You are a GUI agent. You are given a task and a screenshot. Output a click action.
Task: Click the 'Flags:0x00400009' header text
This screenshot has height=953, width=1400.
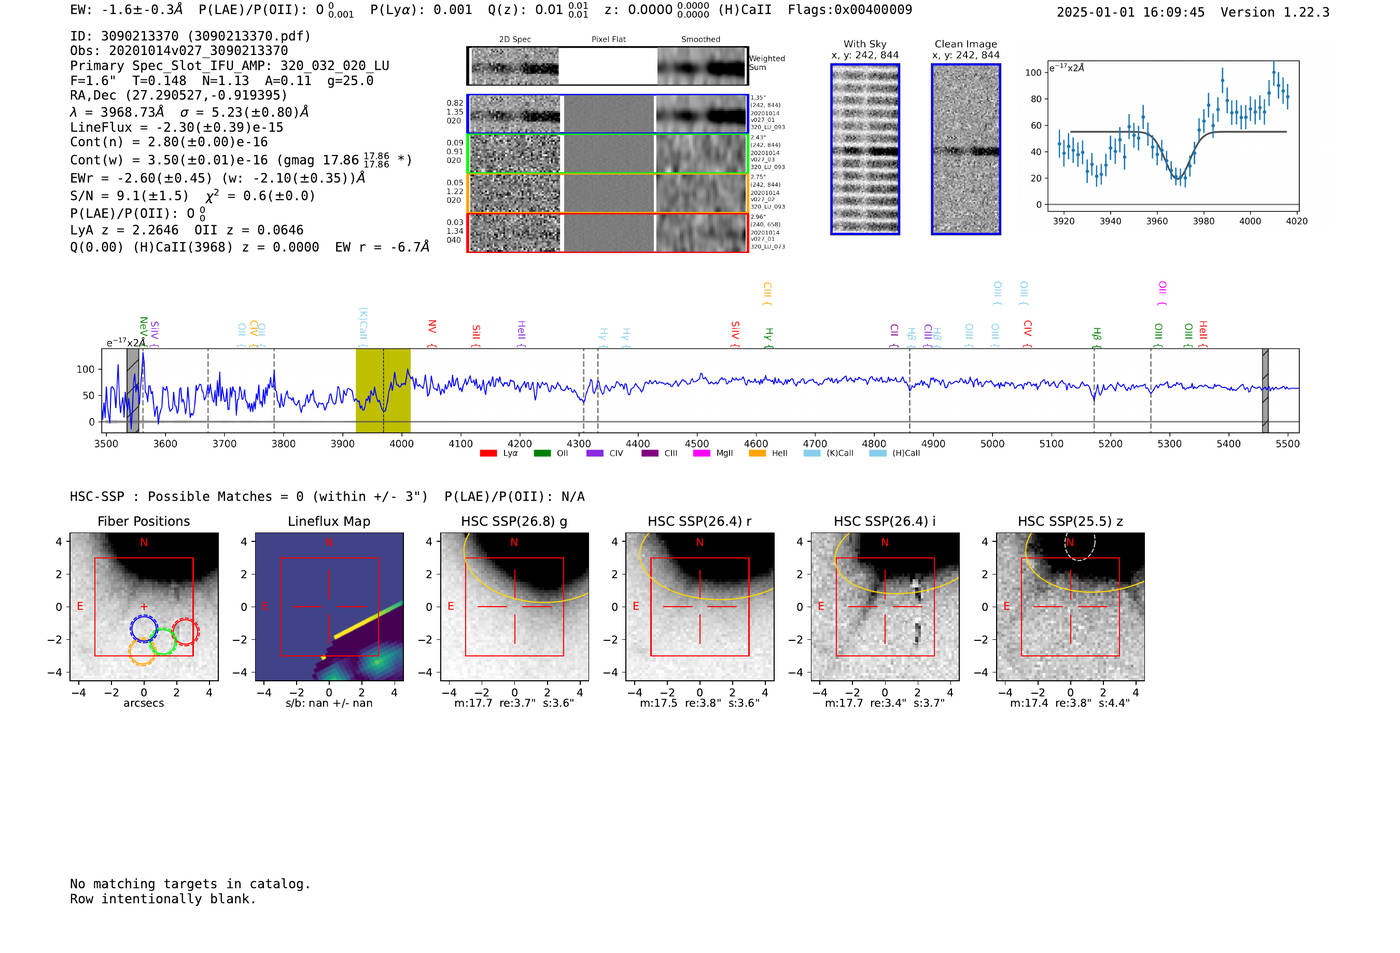(x=850, y=10)
